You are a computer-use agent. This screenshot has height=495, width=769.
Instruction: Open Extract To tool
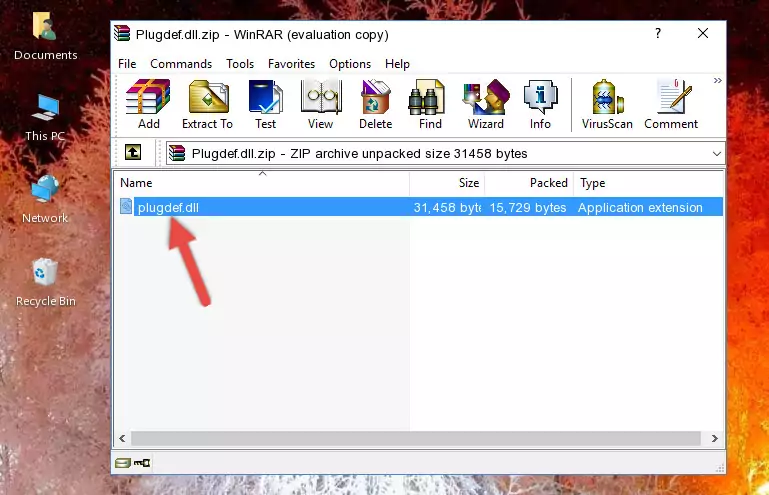click(207, 104)
